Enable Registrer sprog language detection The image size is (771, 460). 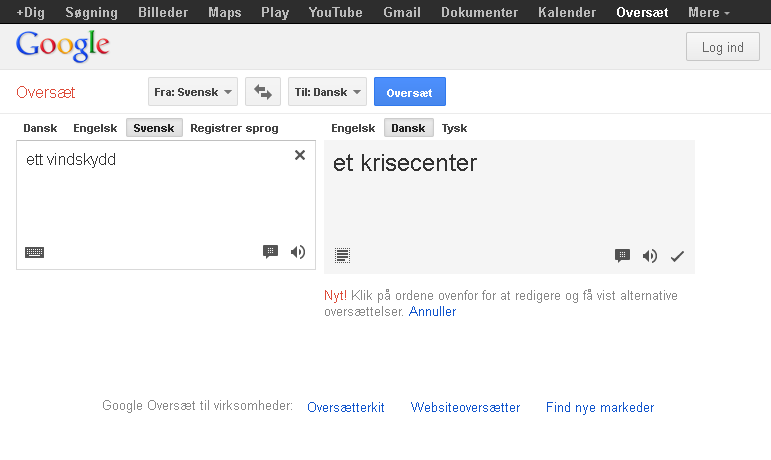tap(234, 128)
